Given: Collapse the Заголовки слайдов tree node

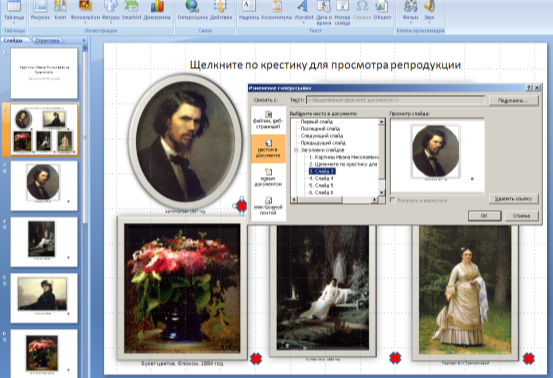Looking at the screenshot, I should pyautogui.click(x=296, y=150).
